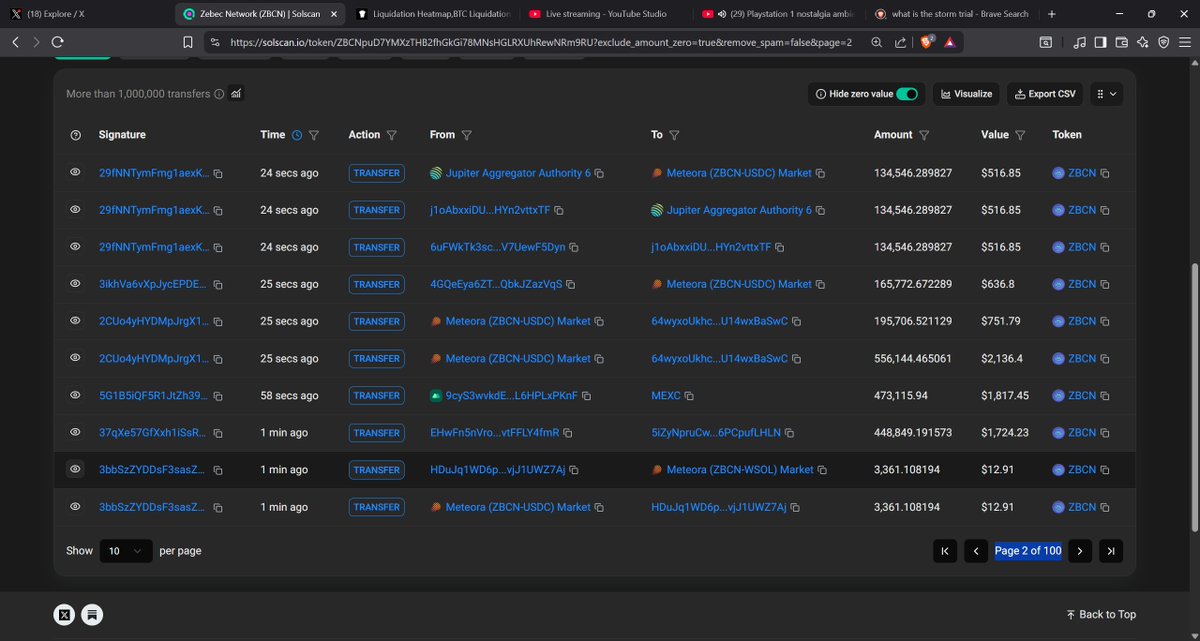Open Action column filter

(x=391, y=135)
